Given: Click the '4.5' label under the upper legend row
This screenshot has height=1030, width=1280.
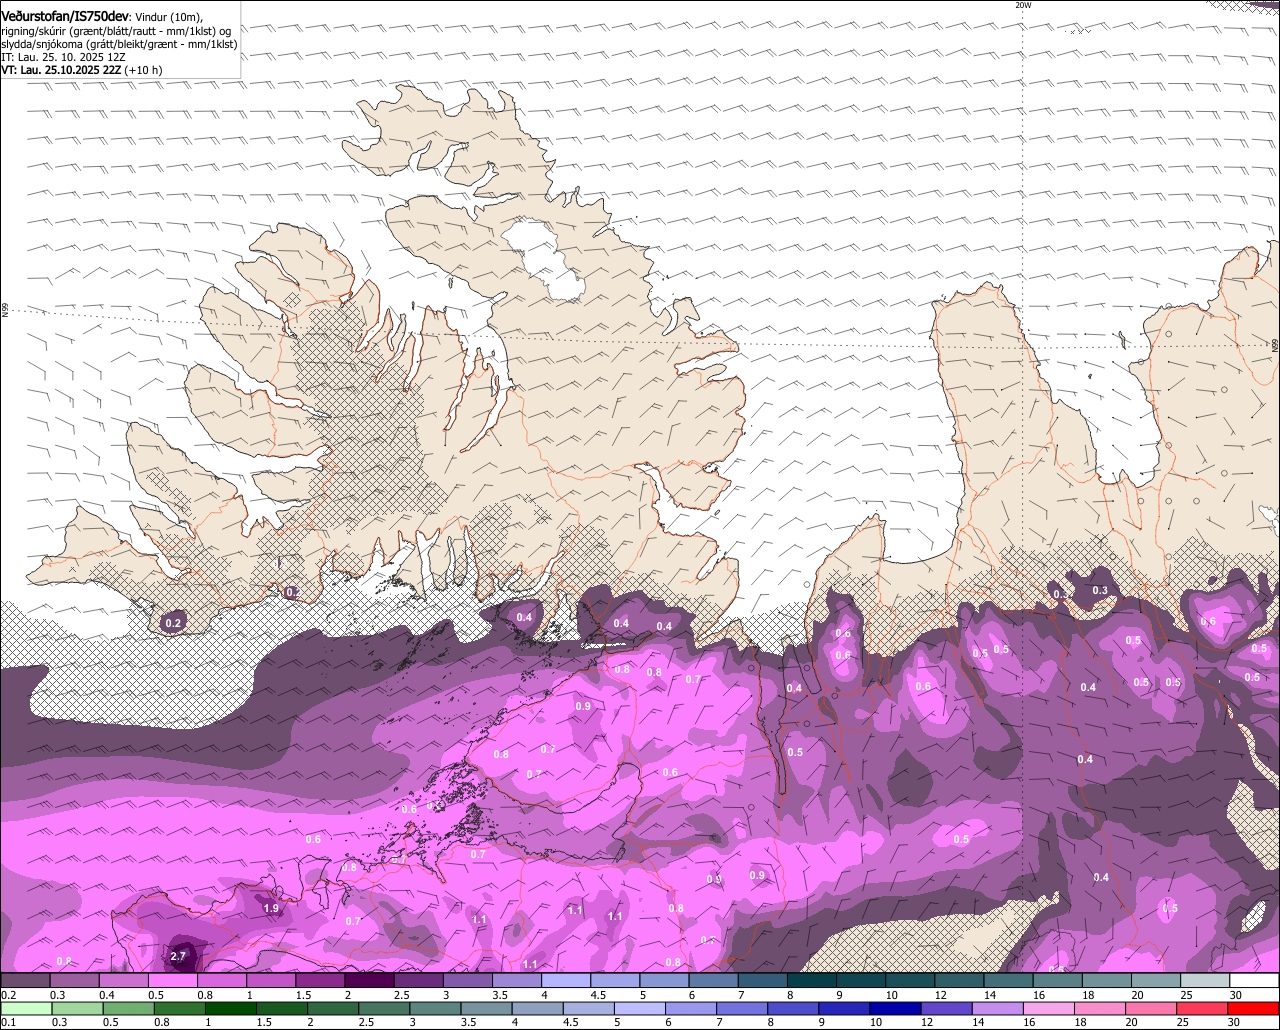Looking at the screenshot, I should click(598, 995).
